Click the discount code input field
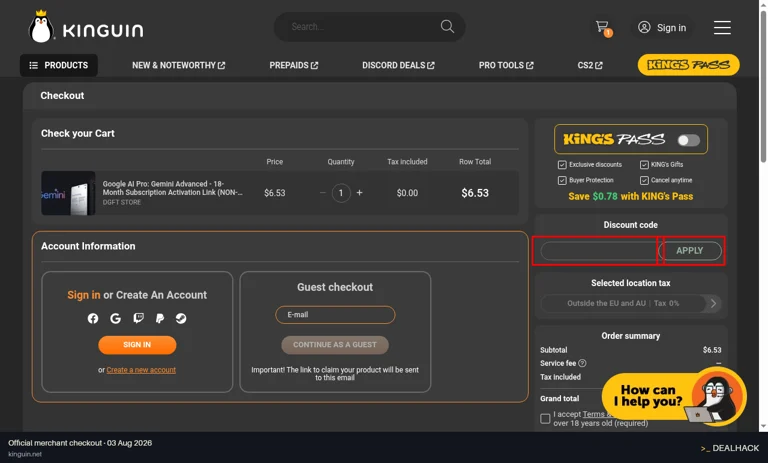Image resolution: width=768 pixels, height=463 pixels. click(x=599, y=251)
